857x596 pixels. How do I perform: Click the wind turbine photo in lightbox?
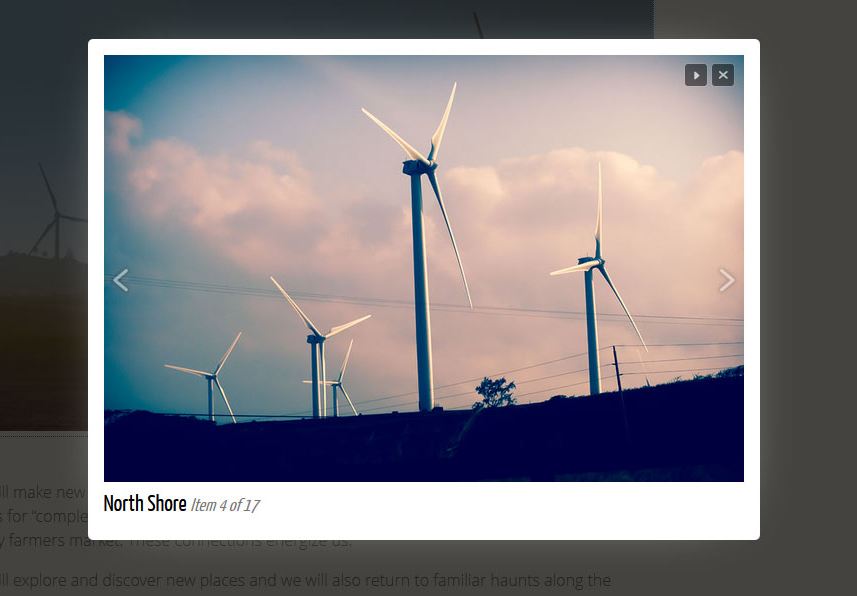tap(424, 268)
